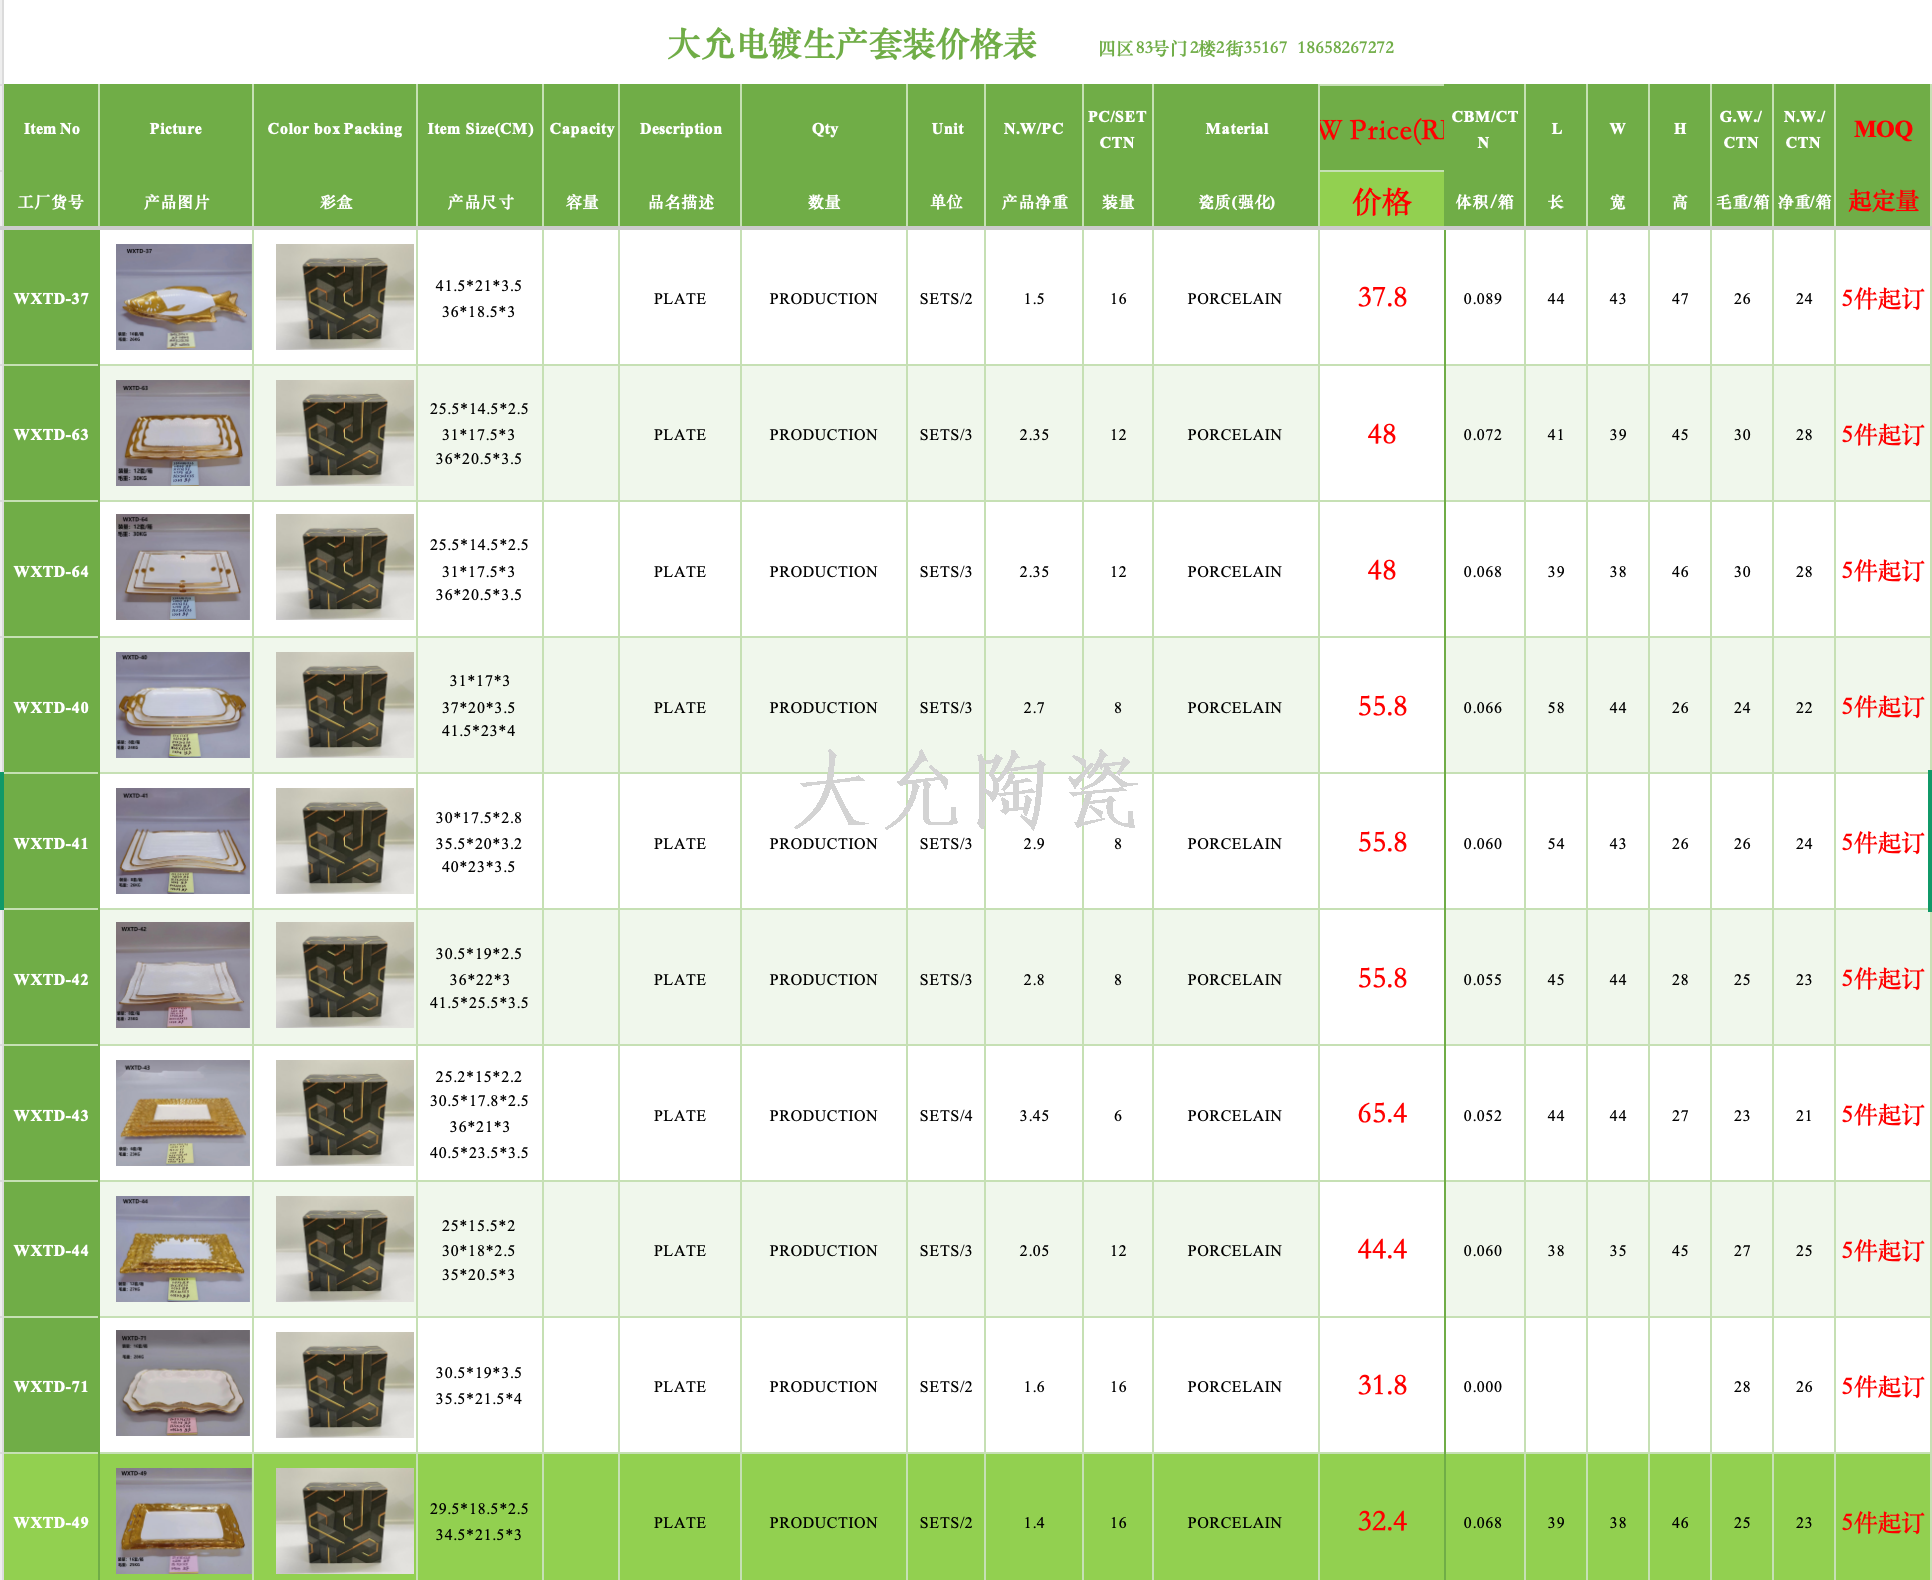This screenshot has height=1580, width=1932.
Task: Select the WXTD-43 gold plate picture
Action: [183, 1113]
